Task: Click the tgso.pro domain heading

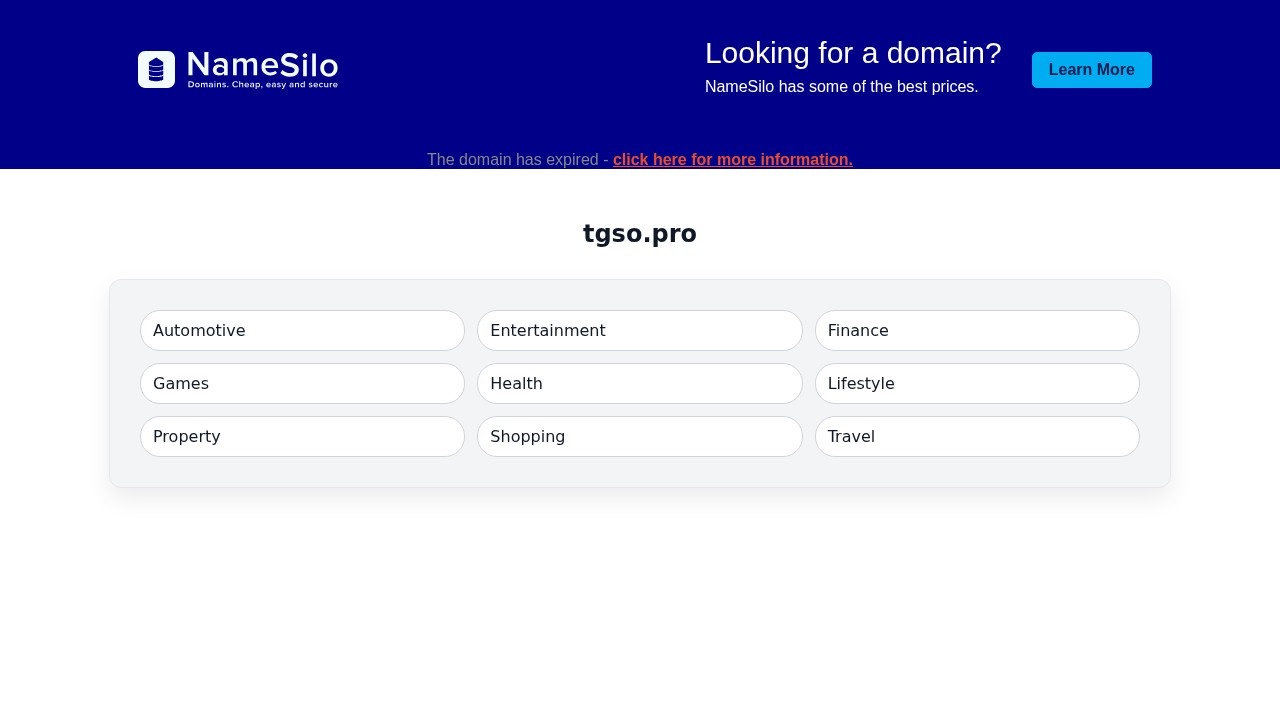Action: tap(639, 233)
